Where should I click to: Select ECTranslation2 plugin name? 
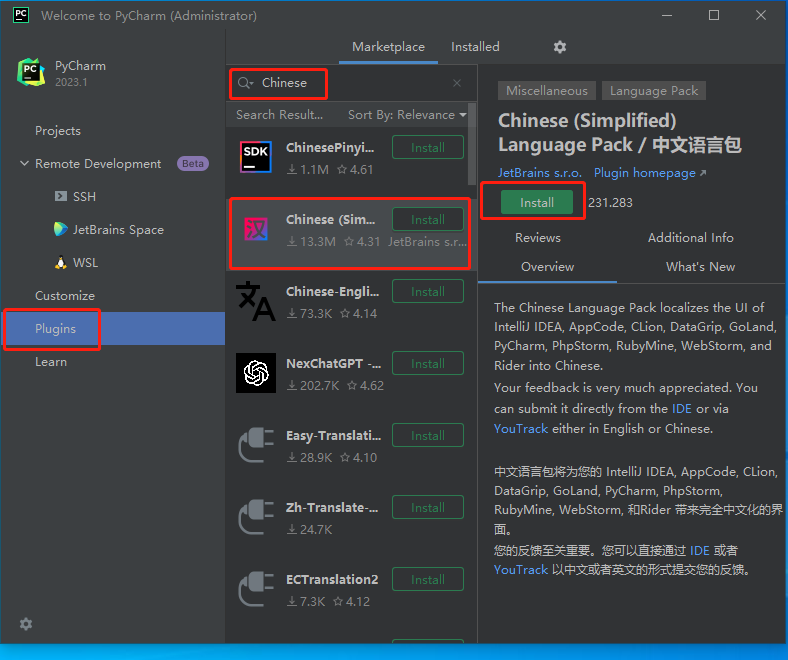[332, 579]
